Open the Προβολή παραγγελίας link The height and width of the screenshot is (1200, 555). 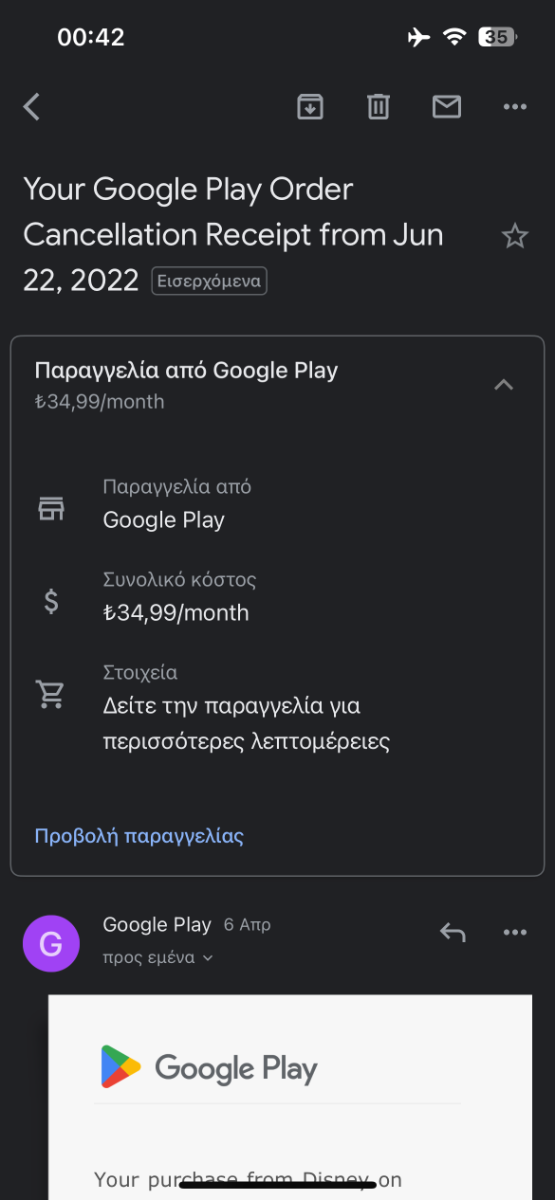click(139, 836)
